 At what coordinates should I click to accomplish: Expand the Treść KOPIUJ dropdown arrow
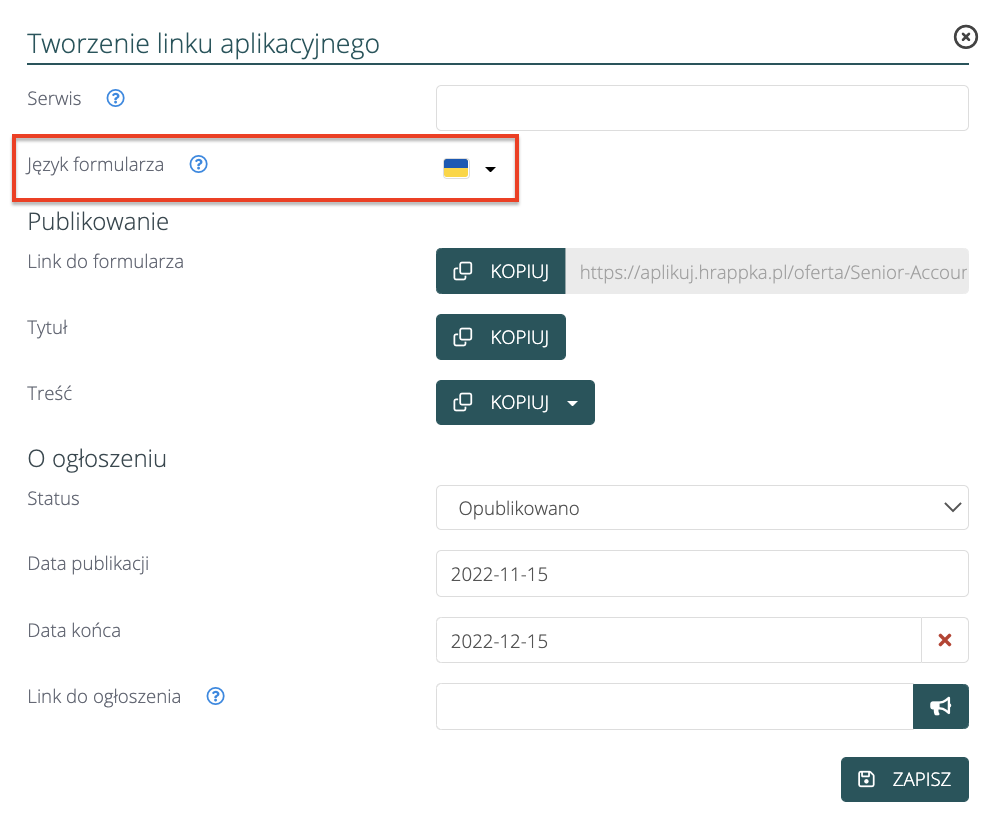(572, 403)
